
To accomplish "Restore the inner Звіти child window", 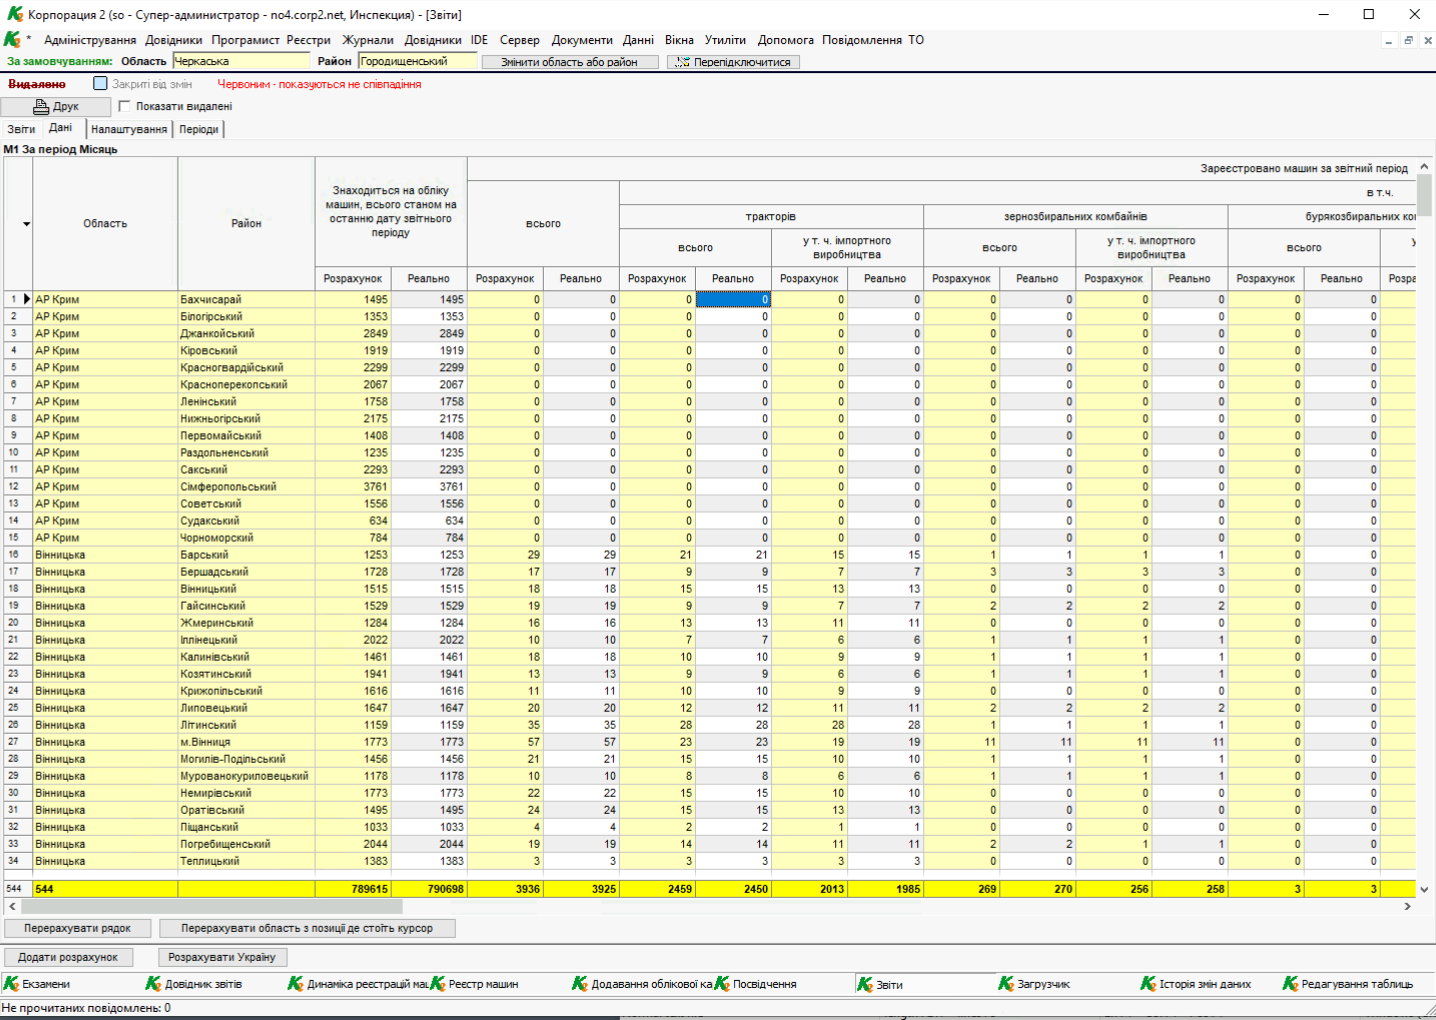I will [x=1408, y=41].
